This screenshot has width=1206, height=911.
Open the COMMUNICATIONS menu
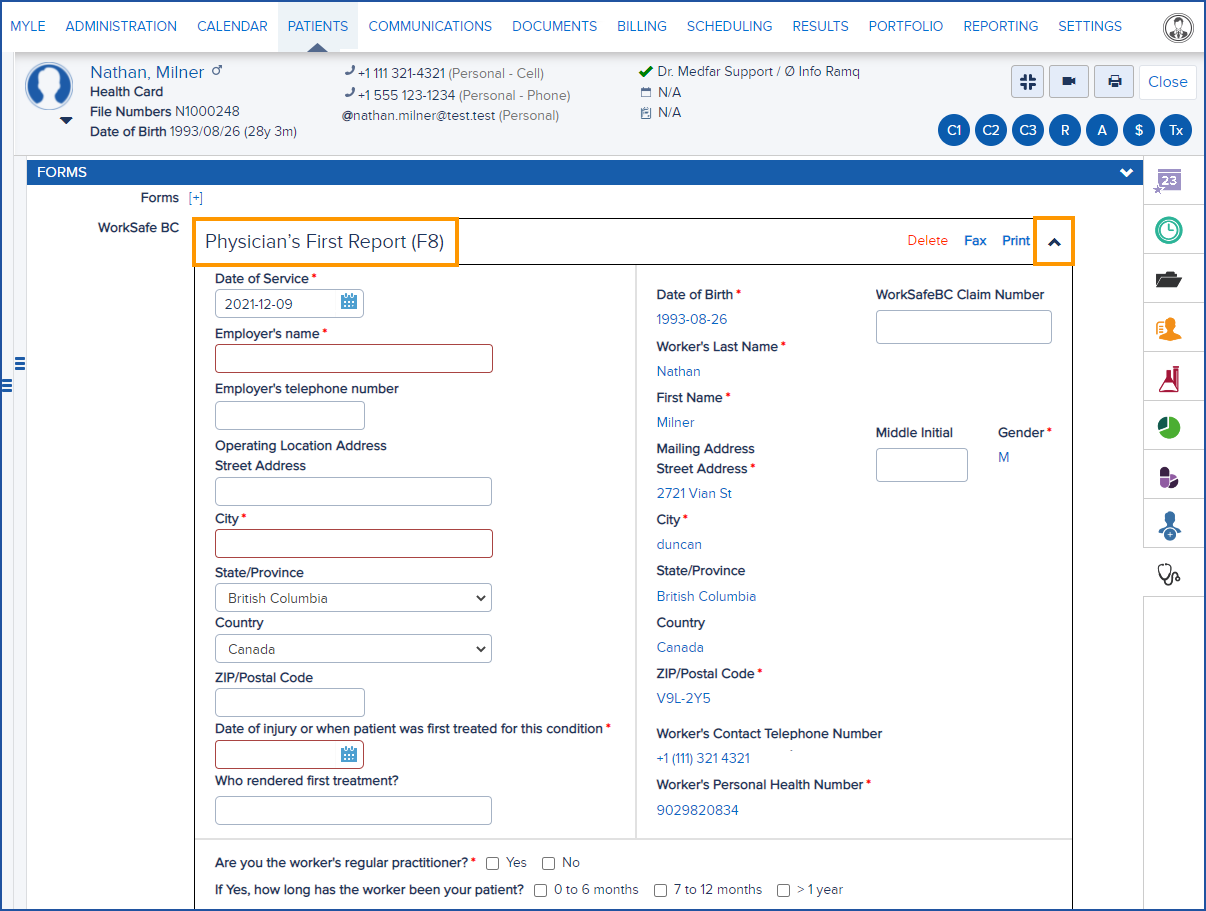[430, 26]
